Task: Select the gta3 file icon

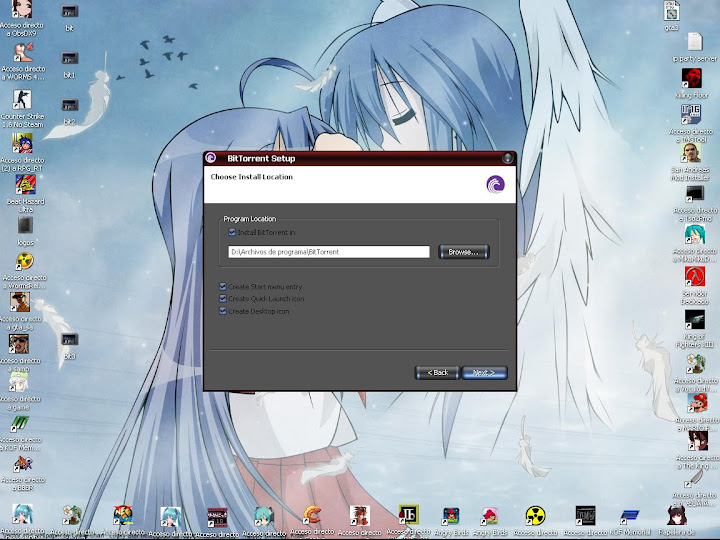Action: point(671,11)
